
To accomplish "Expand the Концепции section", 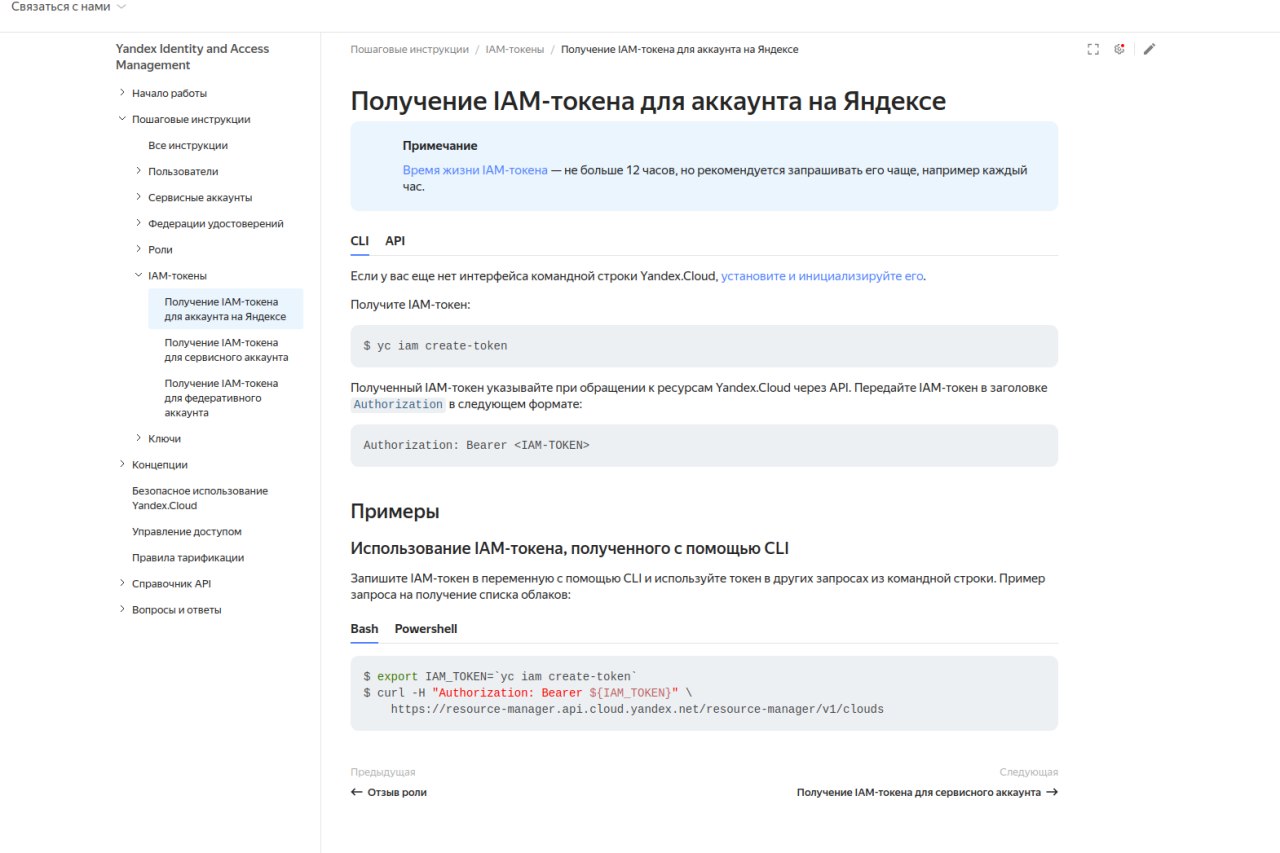I will point(122,464).
